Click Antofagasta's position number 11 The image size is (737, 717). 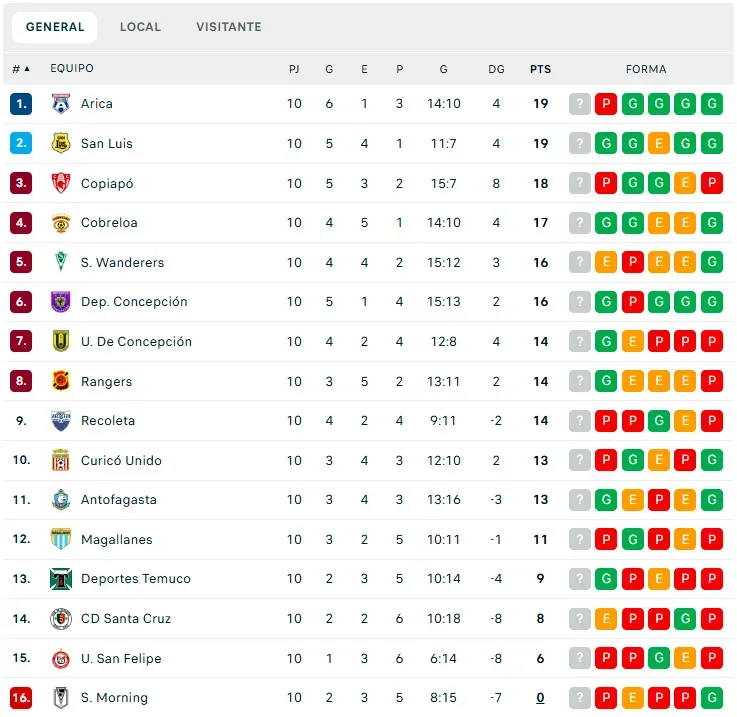tap(21, 500)
